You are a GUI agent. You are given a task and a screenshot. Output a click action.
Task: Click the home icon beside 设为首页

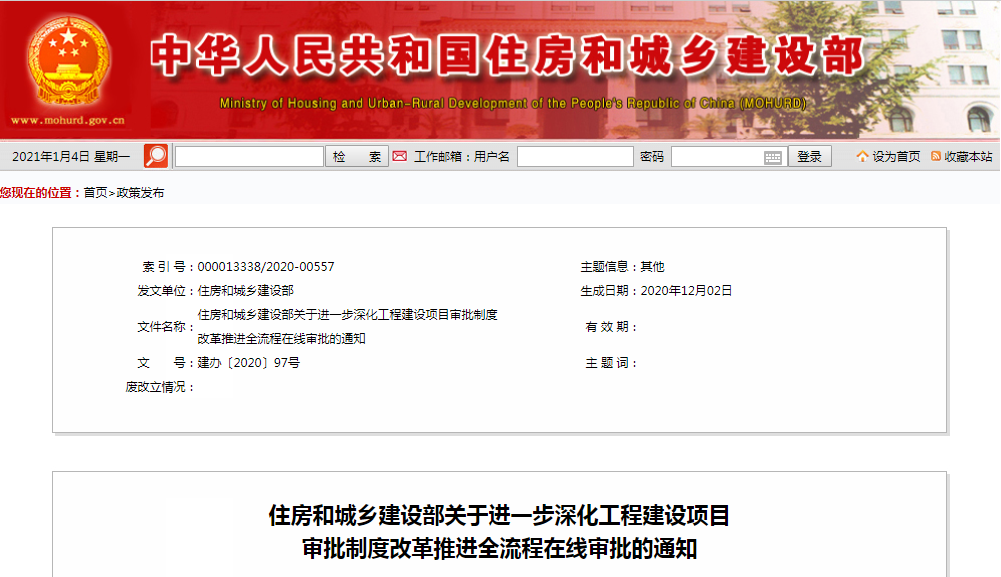tap(862, 156)
